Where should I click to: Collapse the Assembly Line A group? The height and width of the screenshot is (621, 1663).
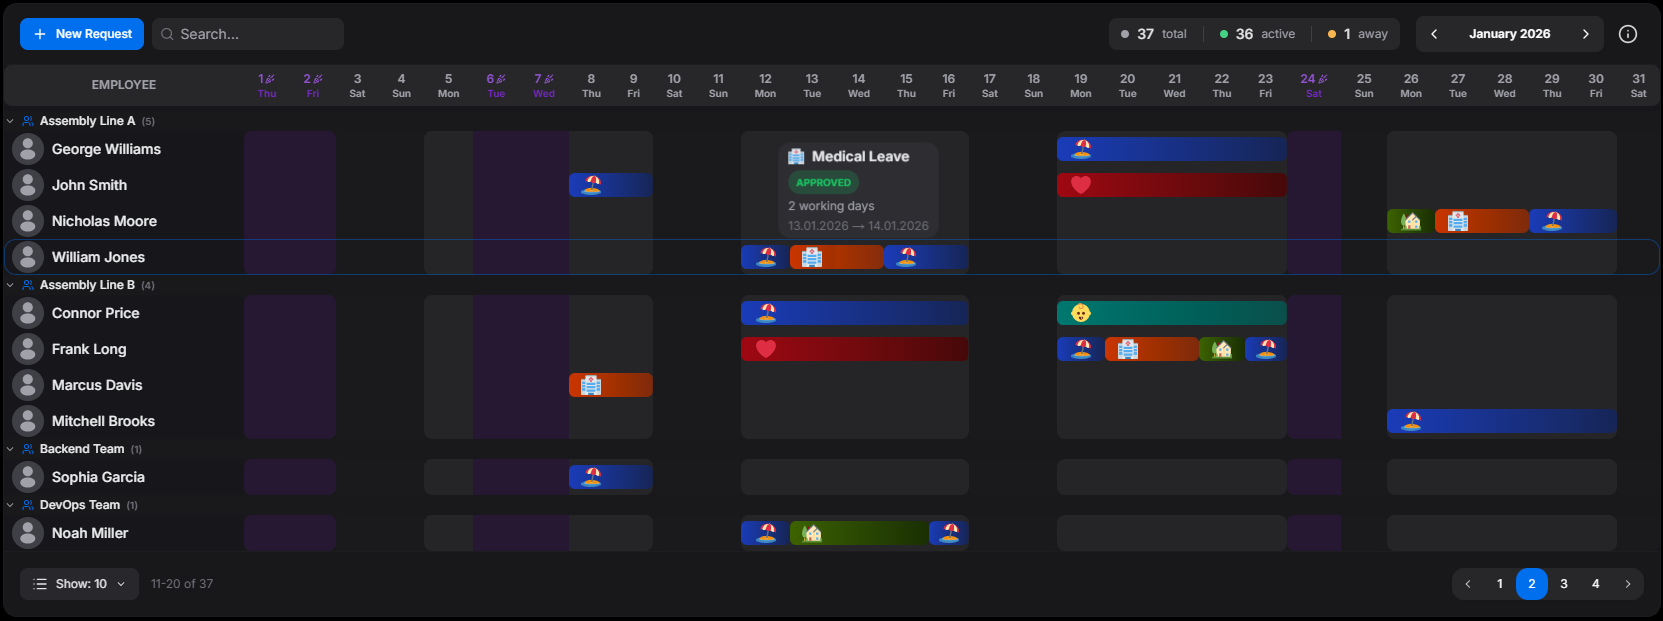pyautogui.click(x=11, y=121)
